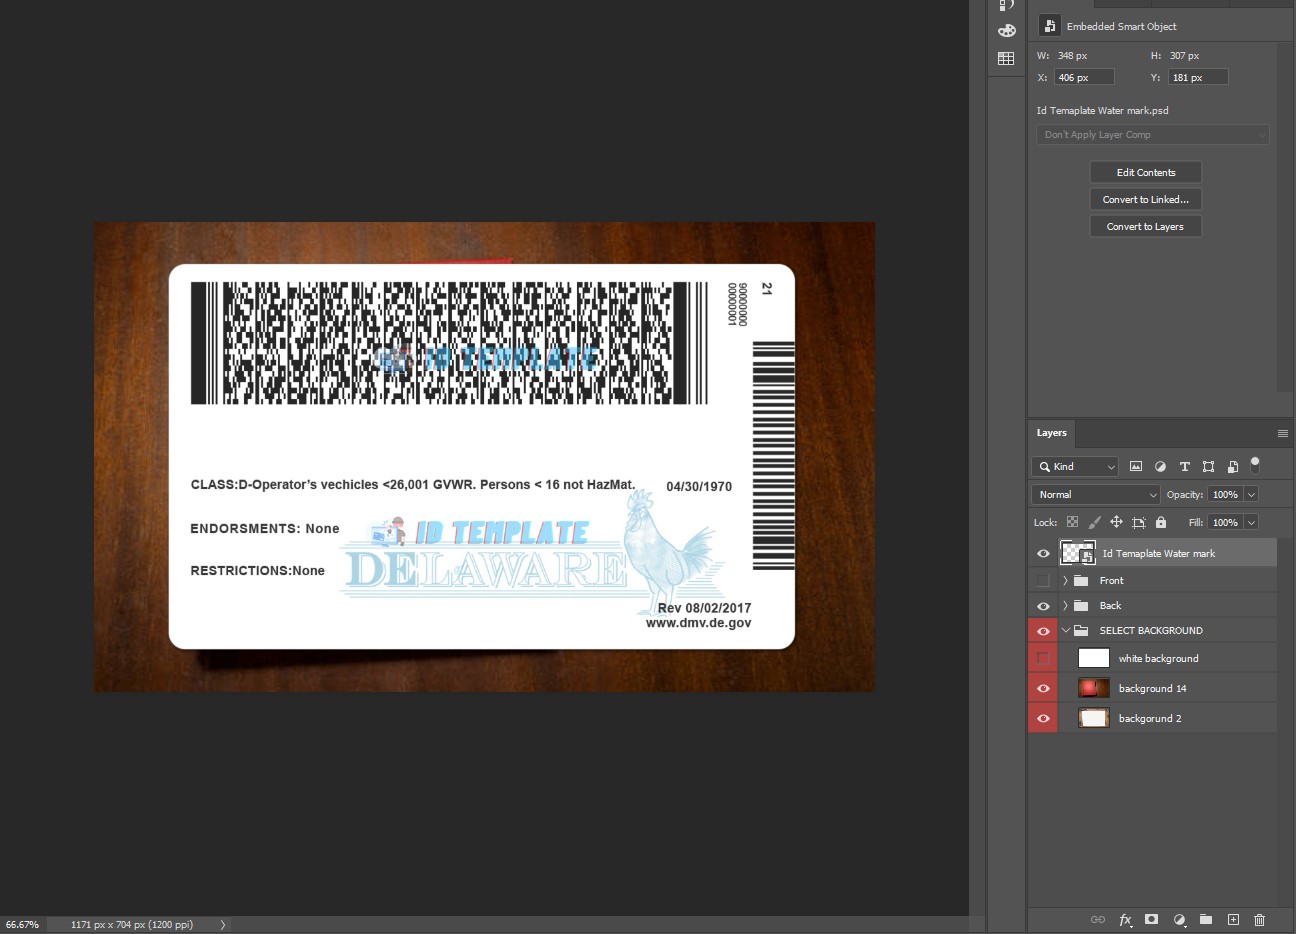Add a layer mask
Screen dimensions: 1296x934
(1152, 919)
